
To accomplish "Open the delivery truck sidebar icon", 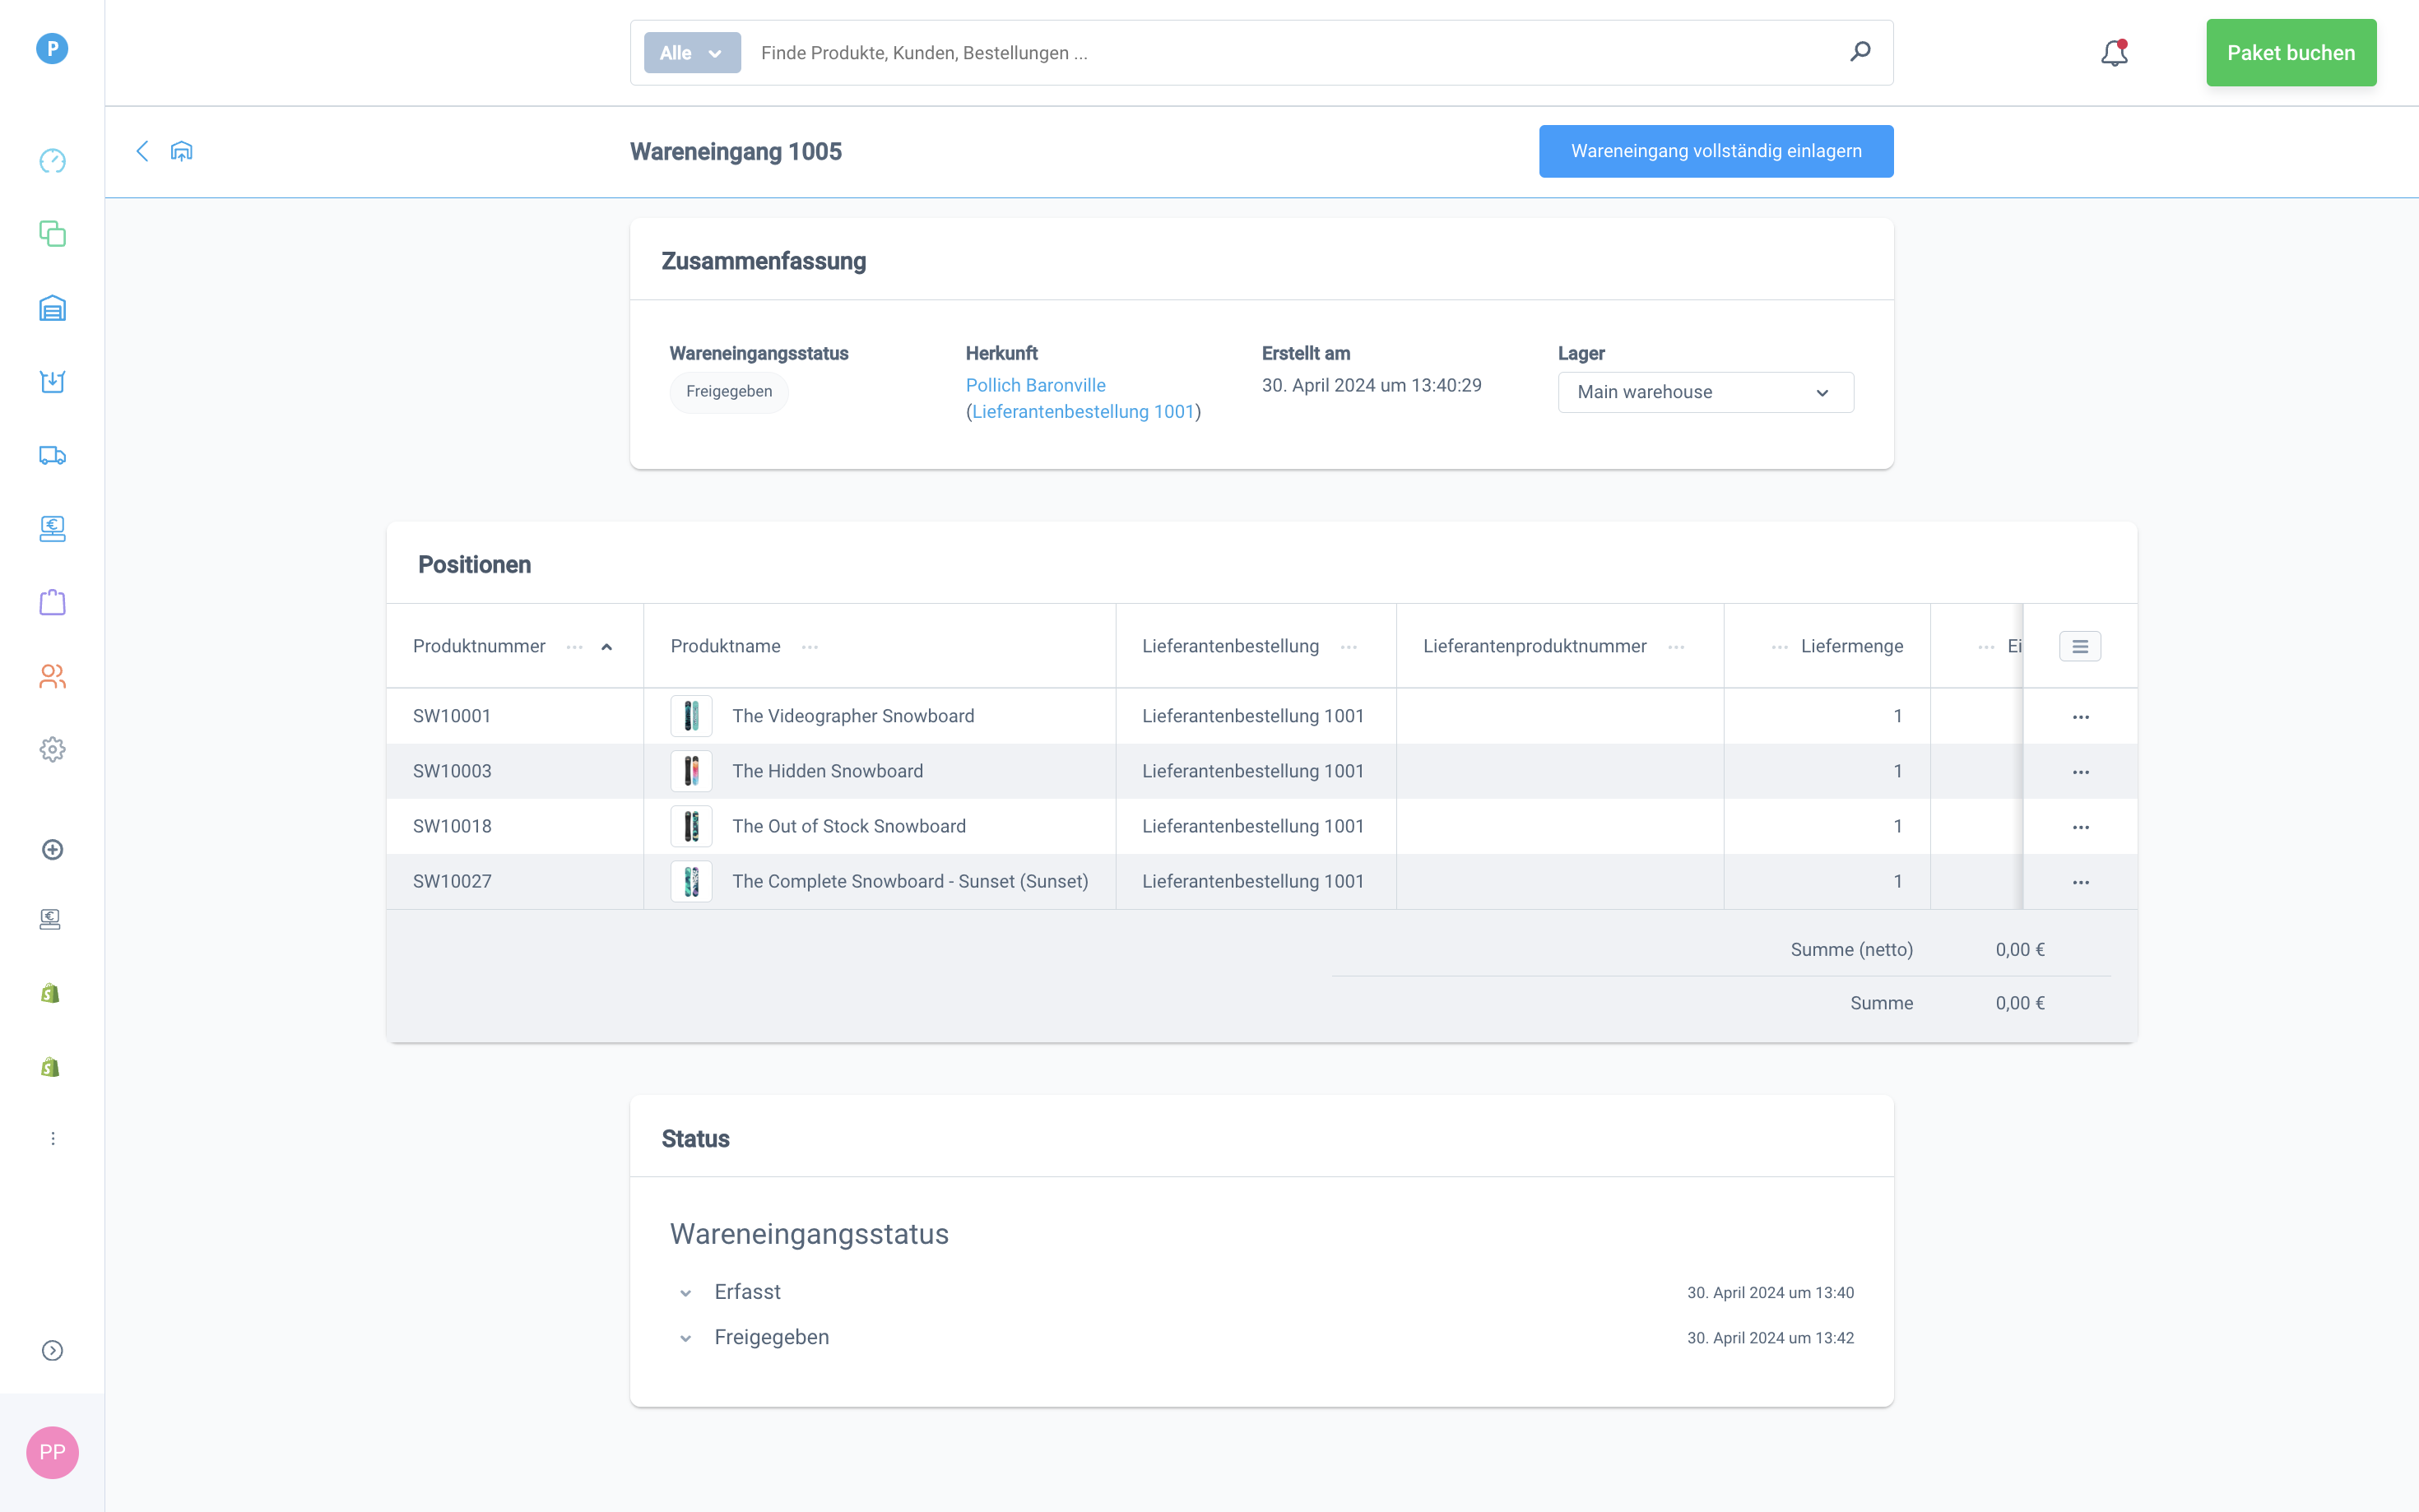I will pyautogui.click(x=52, y=455).
